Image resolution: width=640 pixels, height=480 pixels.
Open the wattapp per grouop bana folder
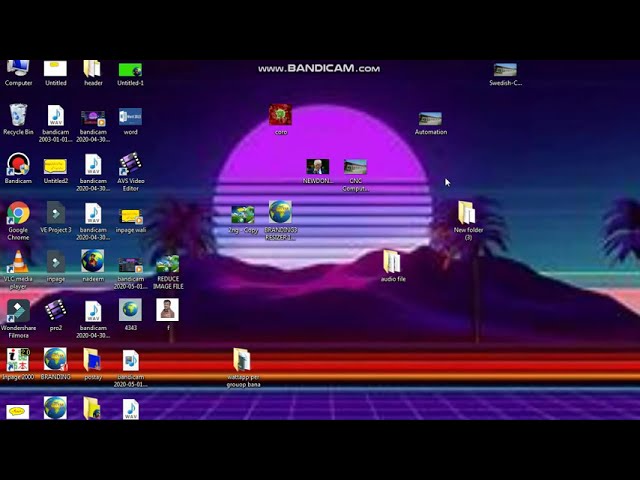243,367
